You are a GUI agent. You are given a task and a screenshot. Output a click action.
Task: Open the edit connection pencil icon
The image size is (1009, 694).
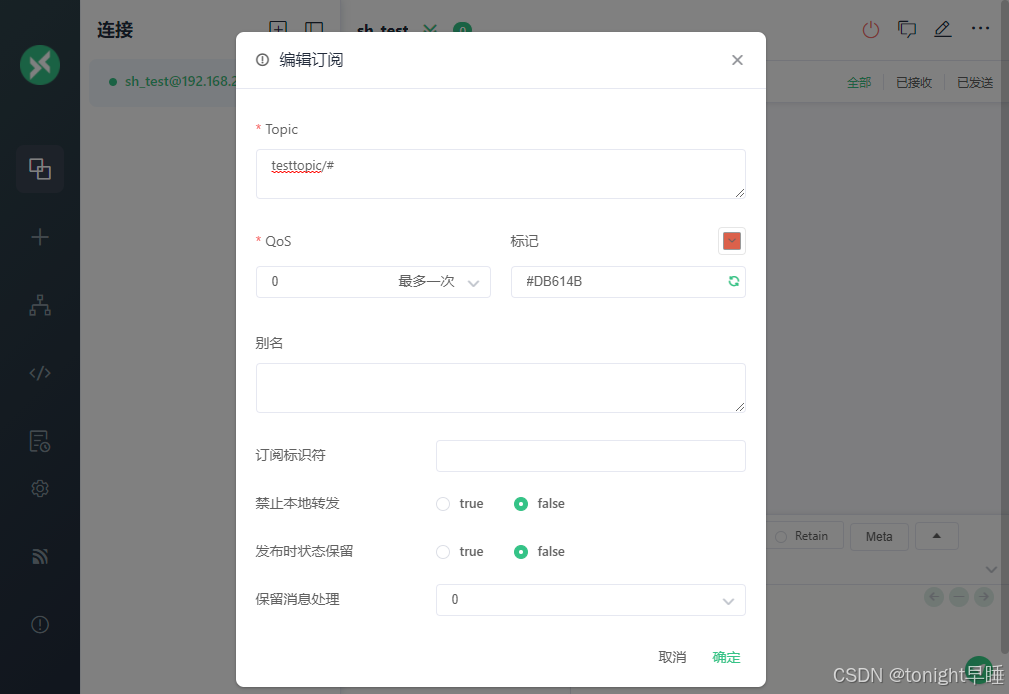(x=942, y=29)
